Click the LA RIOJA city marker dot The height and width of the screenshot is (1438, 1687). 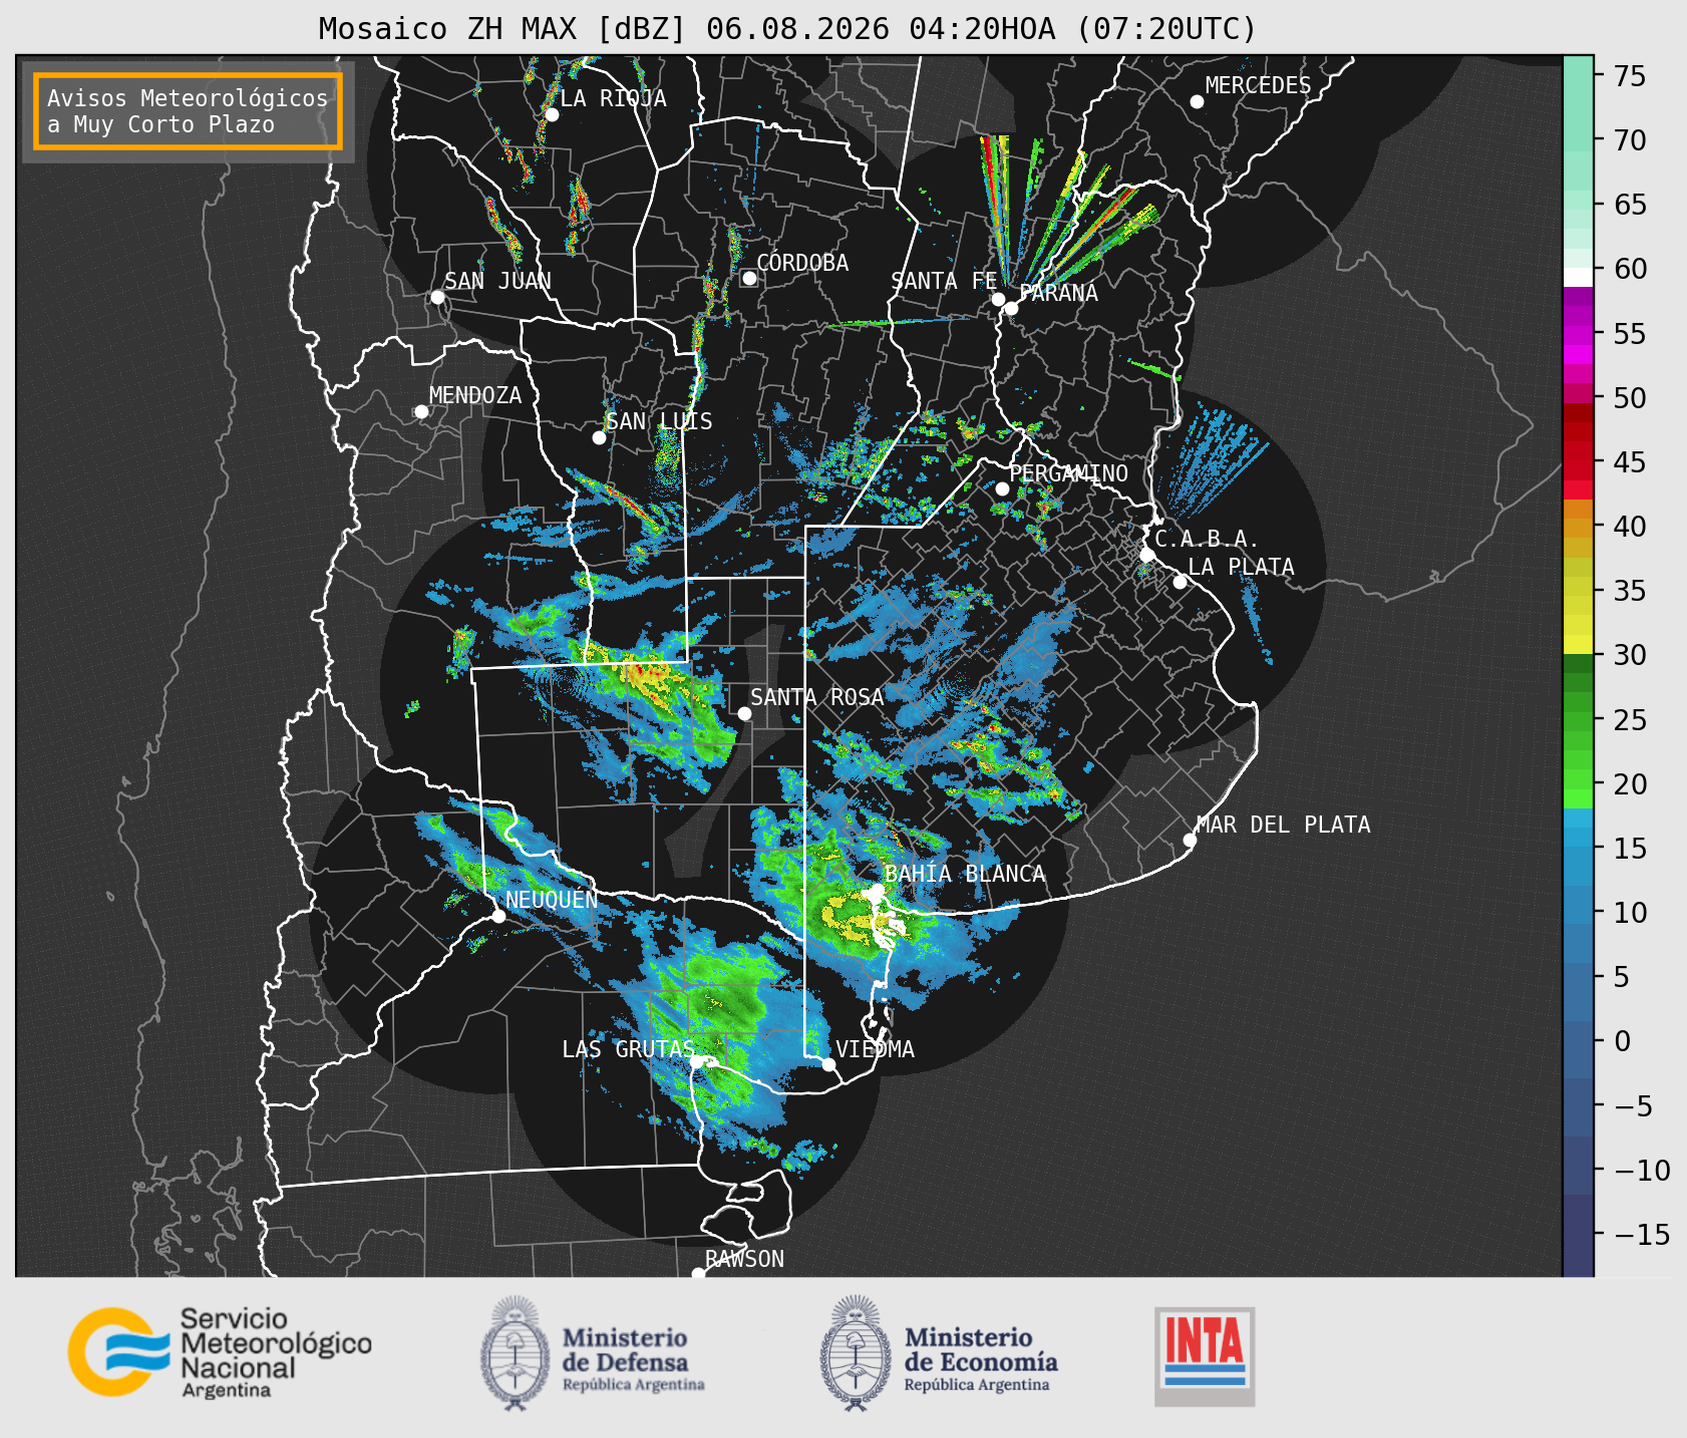coord(551,115)
